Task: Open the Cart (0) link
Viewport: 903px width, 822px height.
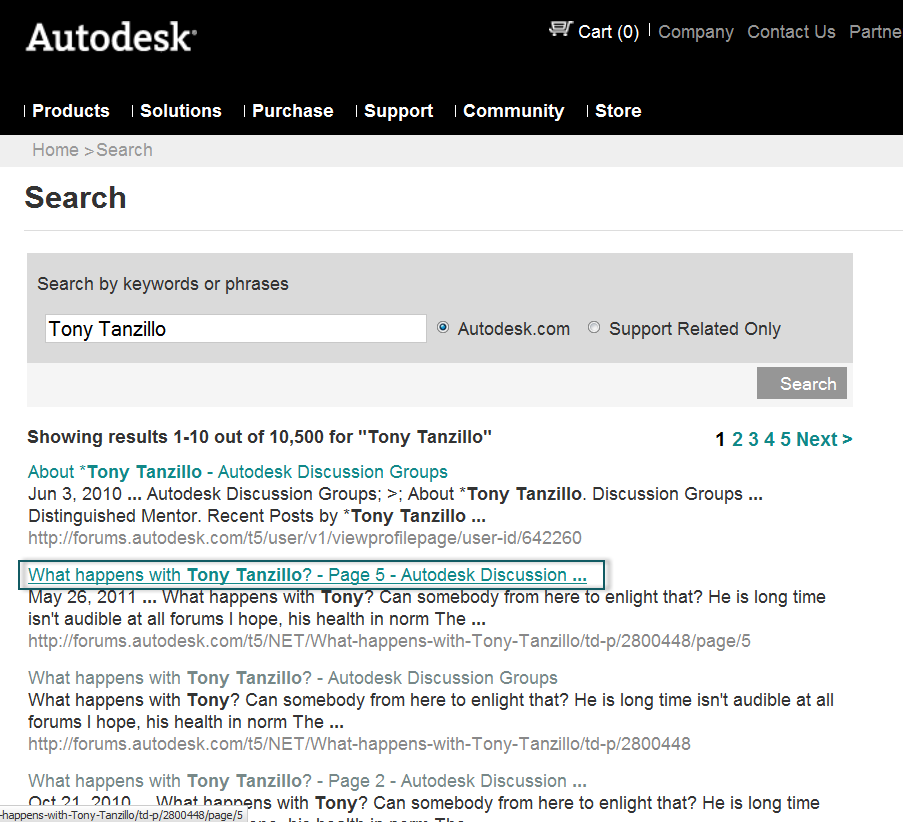Action: [608, 32]
